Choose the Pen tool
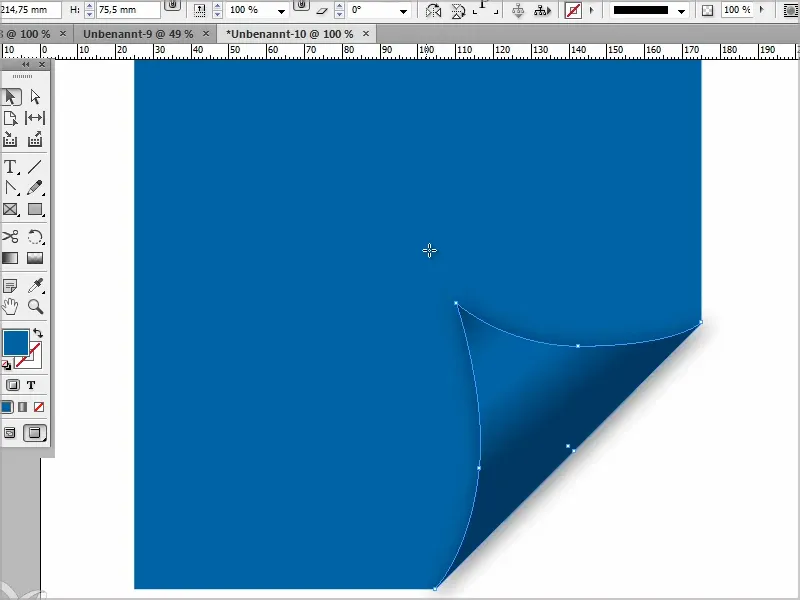 point(10,188)
